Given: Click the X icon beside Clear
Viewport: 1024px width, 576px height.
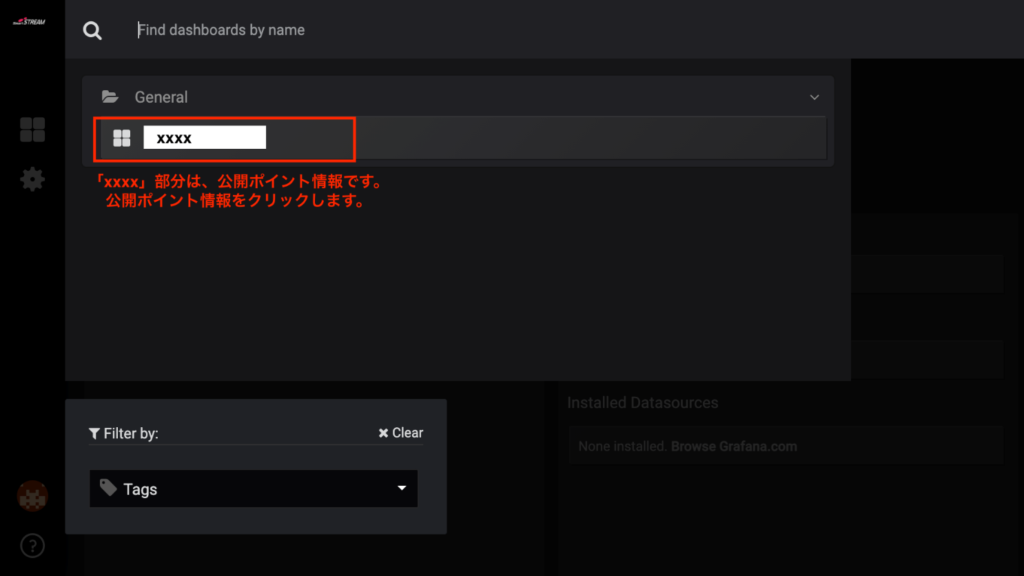Looking at the screenshot, I should 383,433.
